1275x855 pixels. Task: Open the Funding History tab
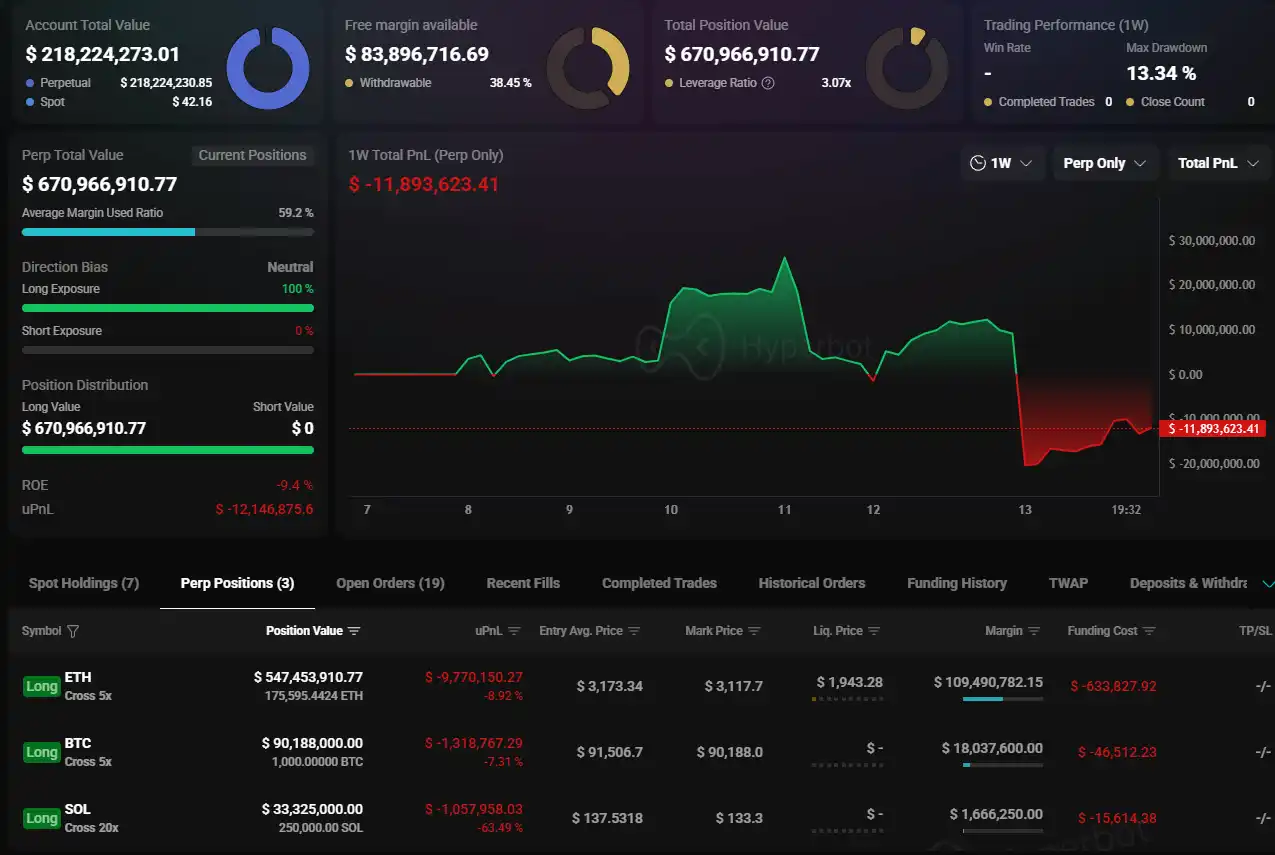coord(956,583)
